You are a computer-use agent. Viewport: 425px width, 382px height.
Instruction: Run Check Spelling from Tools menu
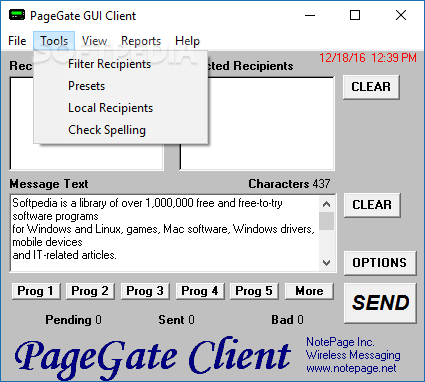pos(121,130)
